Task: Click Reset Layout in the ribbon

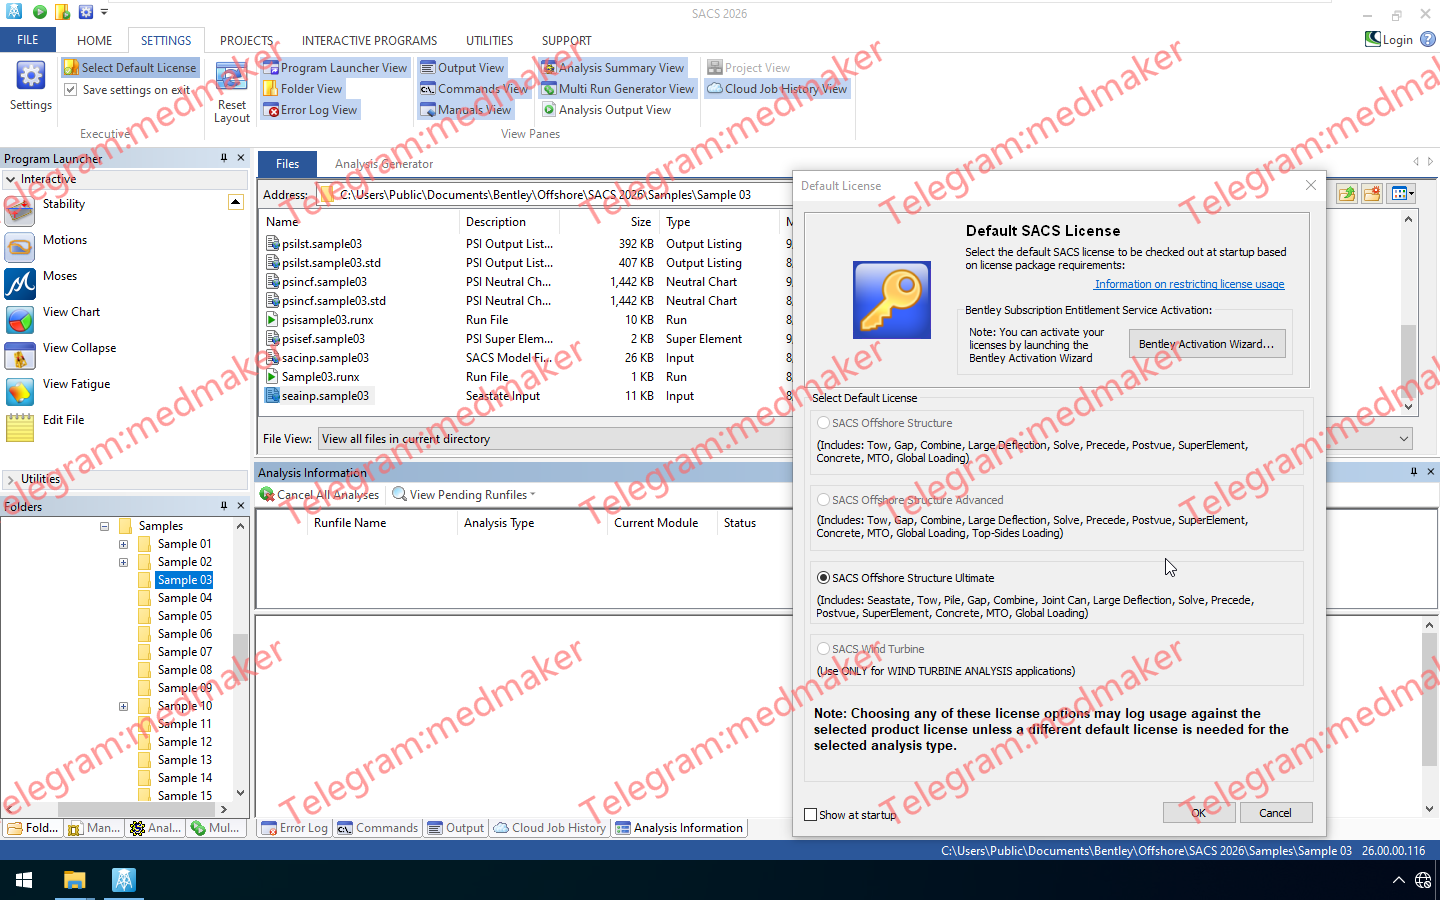Action: 232,92
